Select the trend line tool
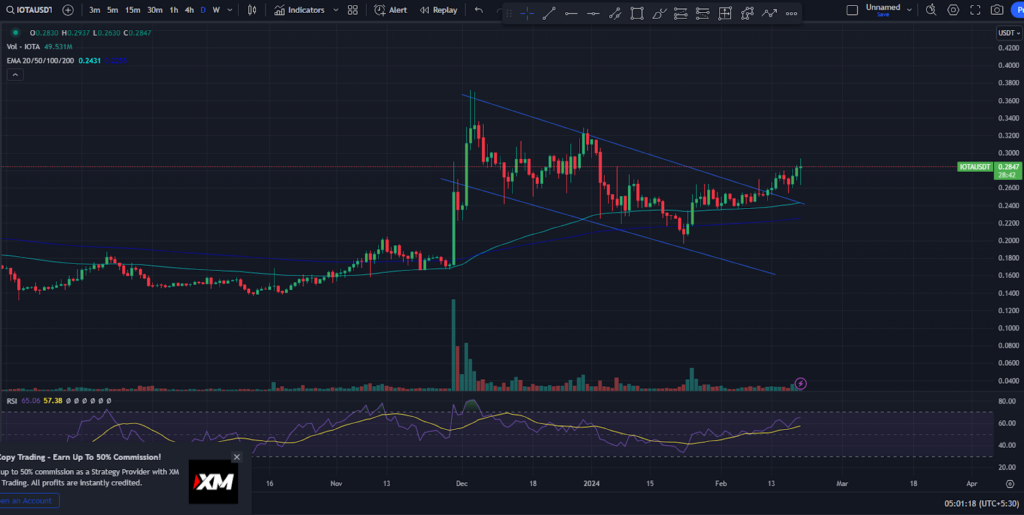 coord(549,13)
